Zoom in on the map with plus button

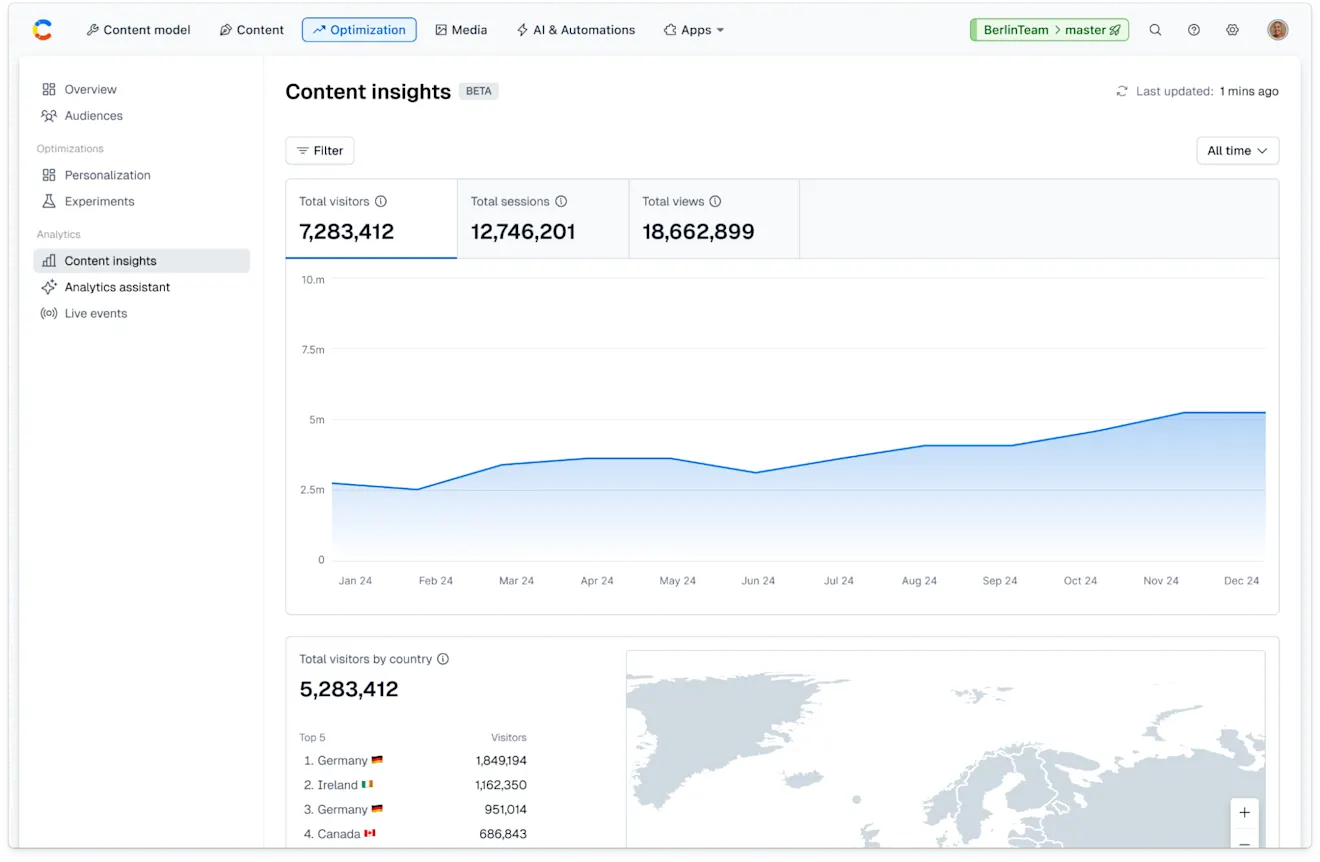click(x=1244, y=812)
